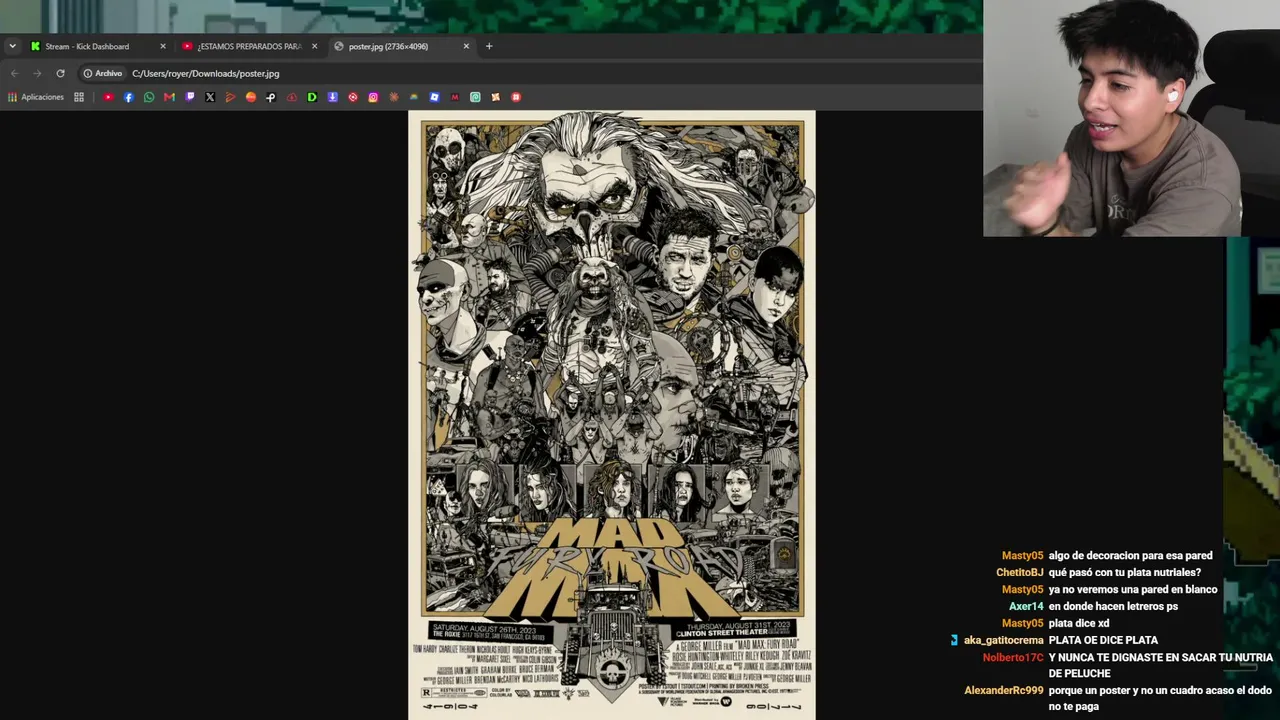
Task: Click the Archivo file info chip
Action: 103,73
